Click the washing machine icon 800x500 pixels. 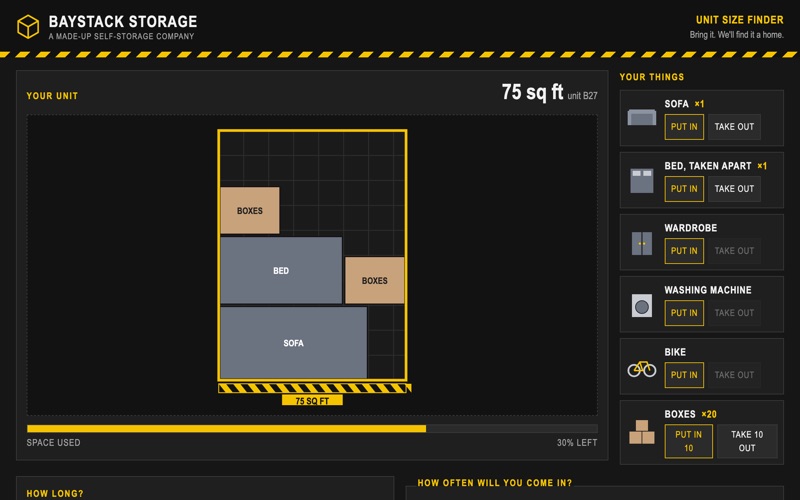(641, 306)
